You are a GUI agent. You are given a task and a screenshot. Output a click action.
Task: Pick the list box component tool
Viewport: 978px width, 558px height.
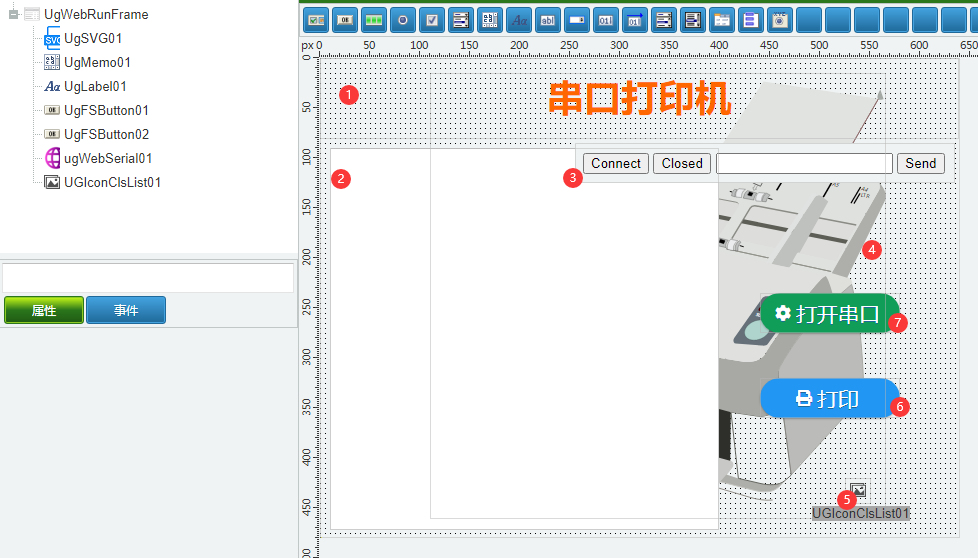coord(461,21)
